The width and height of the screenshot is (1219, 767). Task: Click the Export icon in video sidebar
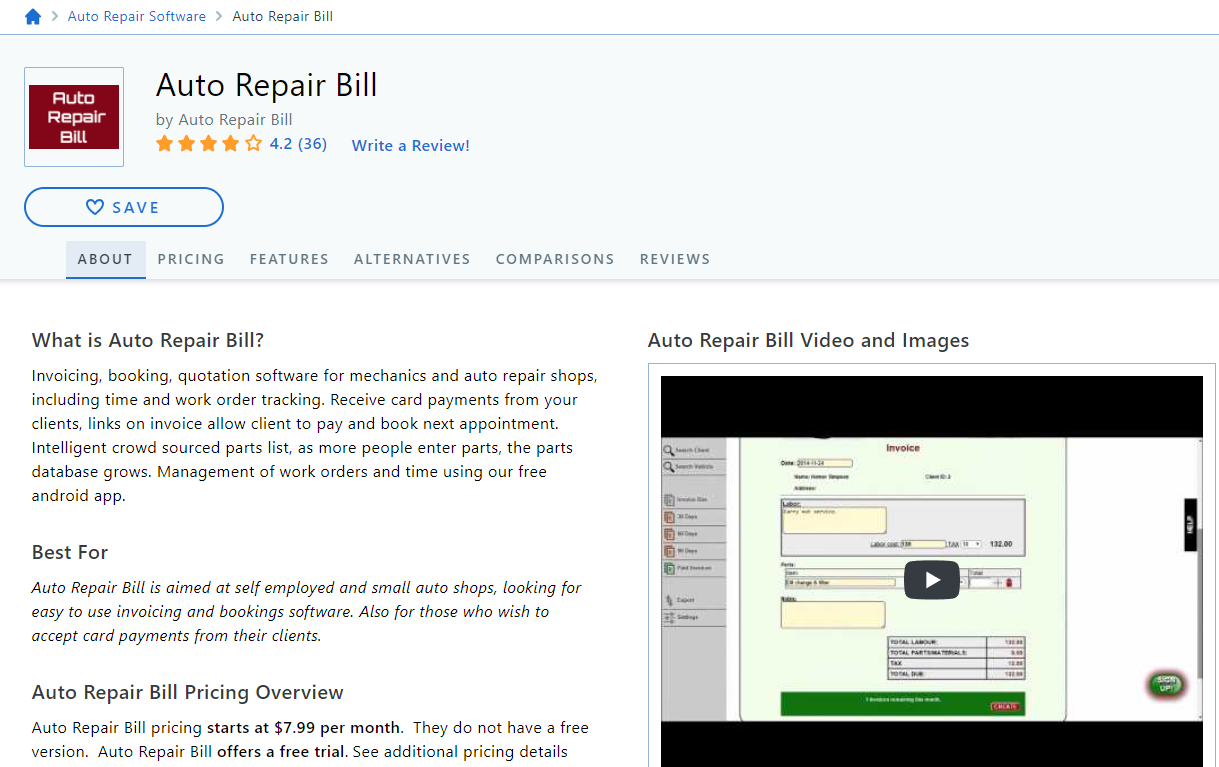point(670,600)
